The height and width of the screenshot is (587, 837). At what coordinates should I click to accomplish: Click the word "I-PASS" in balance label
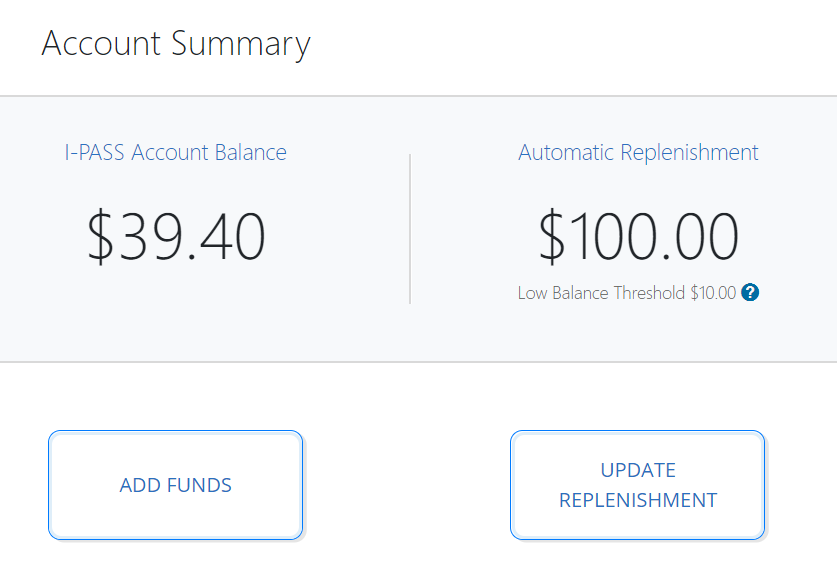coord(95,153)
